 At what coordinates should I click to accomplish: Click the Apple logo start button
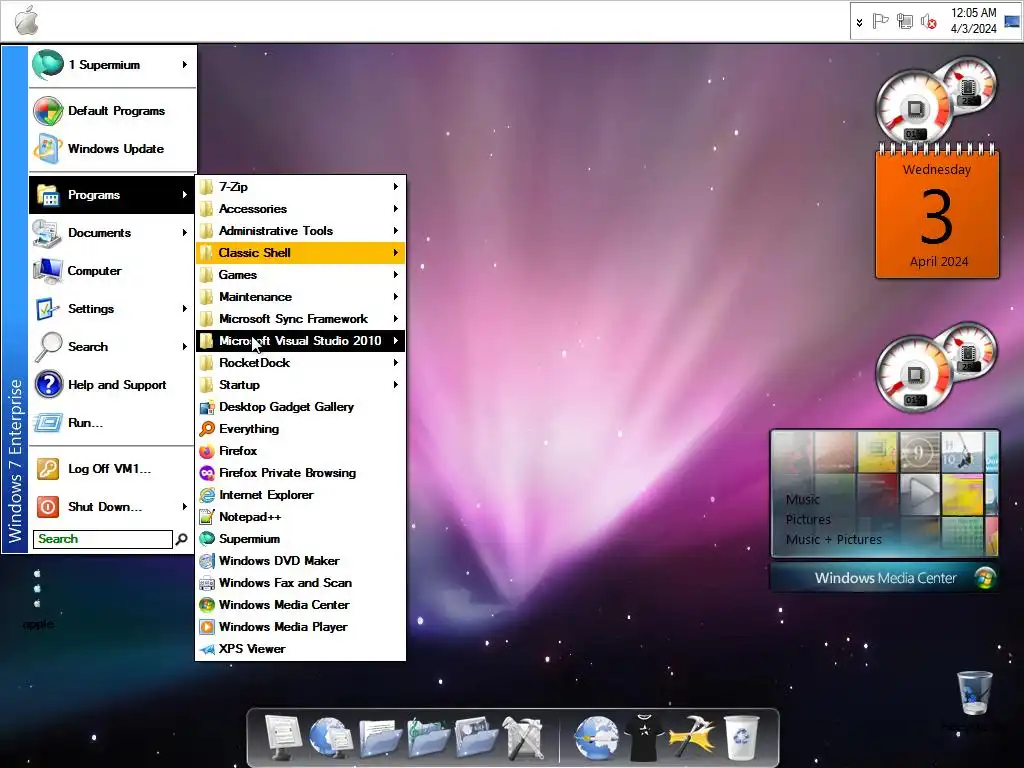click(27, 20)
